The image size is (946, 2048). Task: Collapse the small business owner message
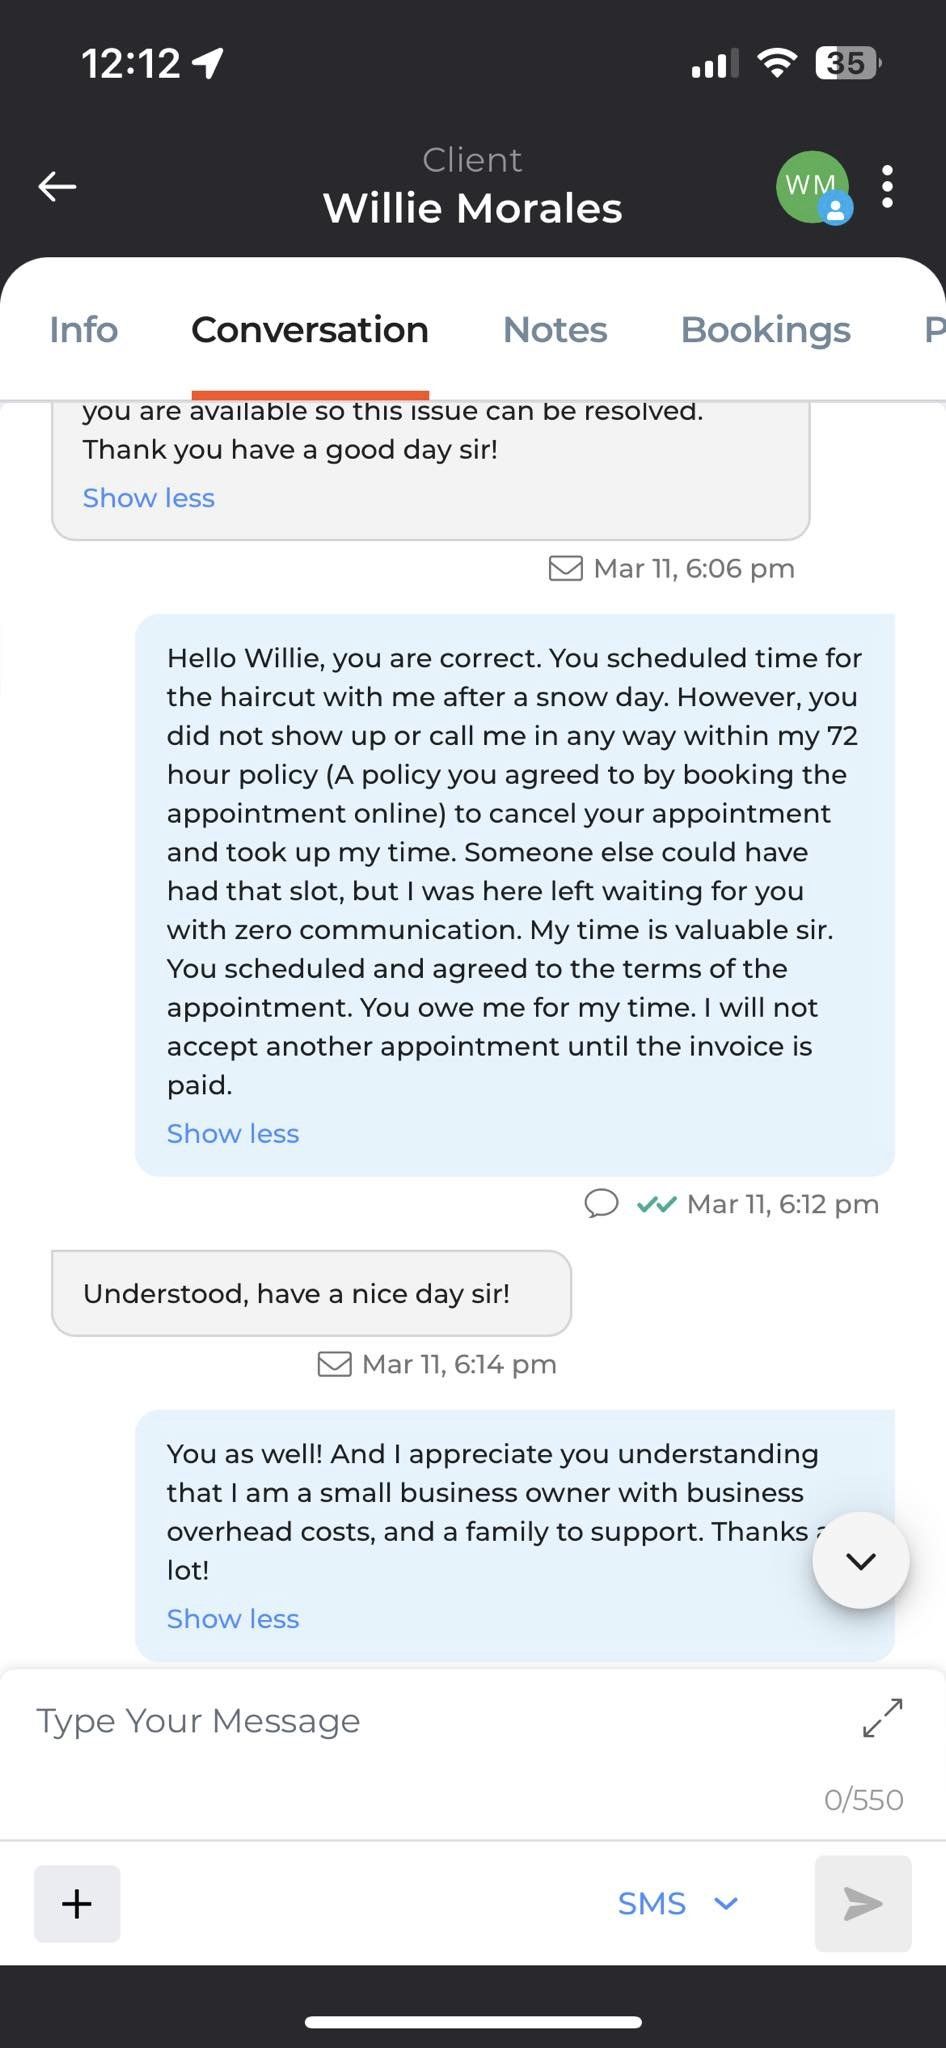[x=233, y=1618]
